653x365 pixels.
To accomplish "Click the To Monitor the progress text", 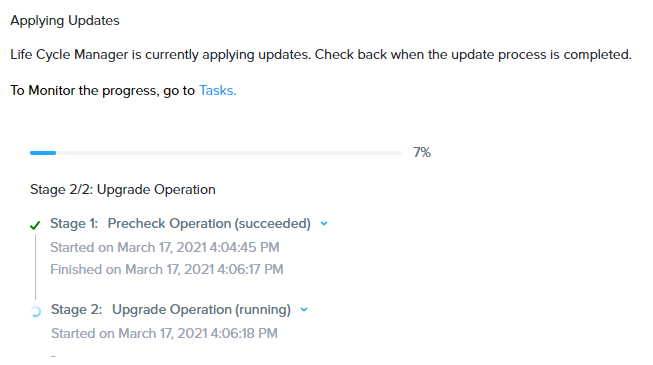I will pos(102,90).
